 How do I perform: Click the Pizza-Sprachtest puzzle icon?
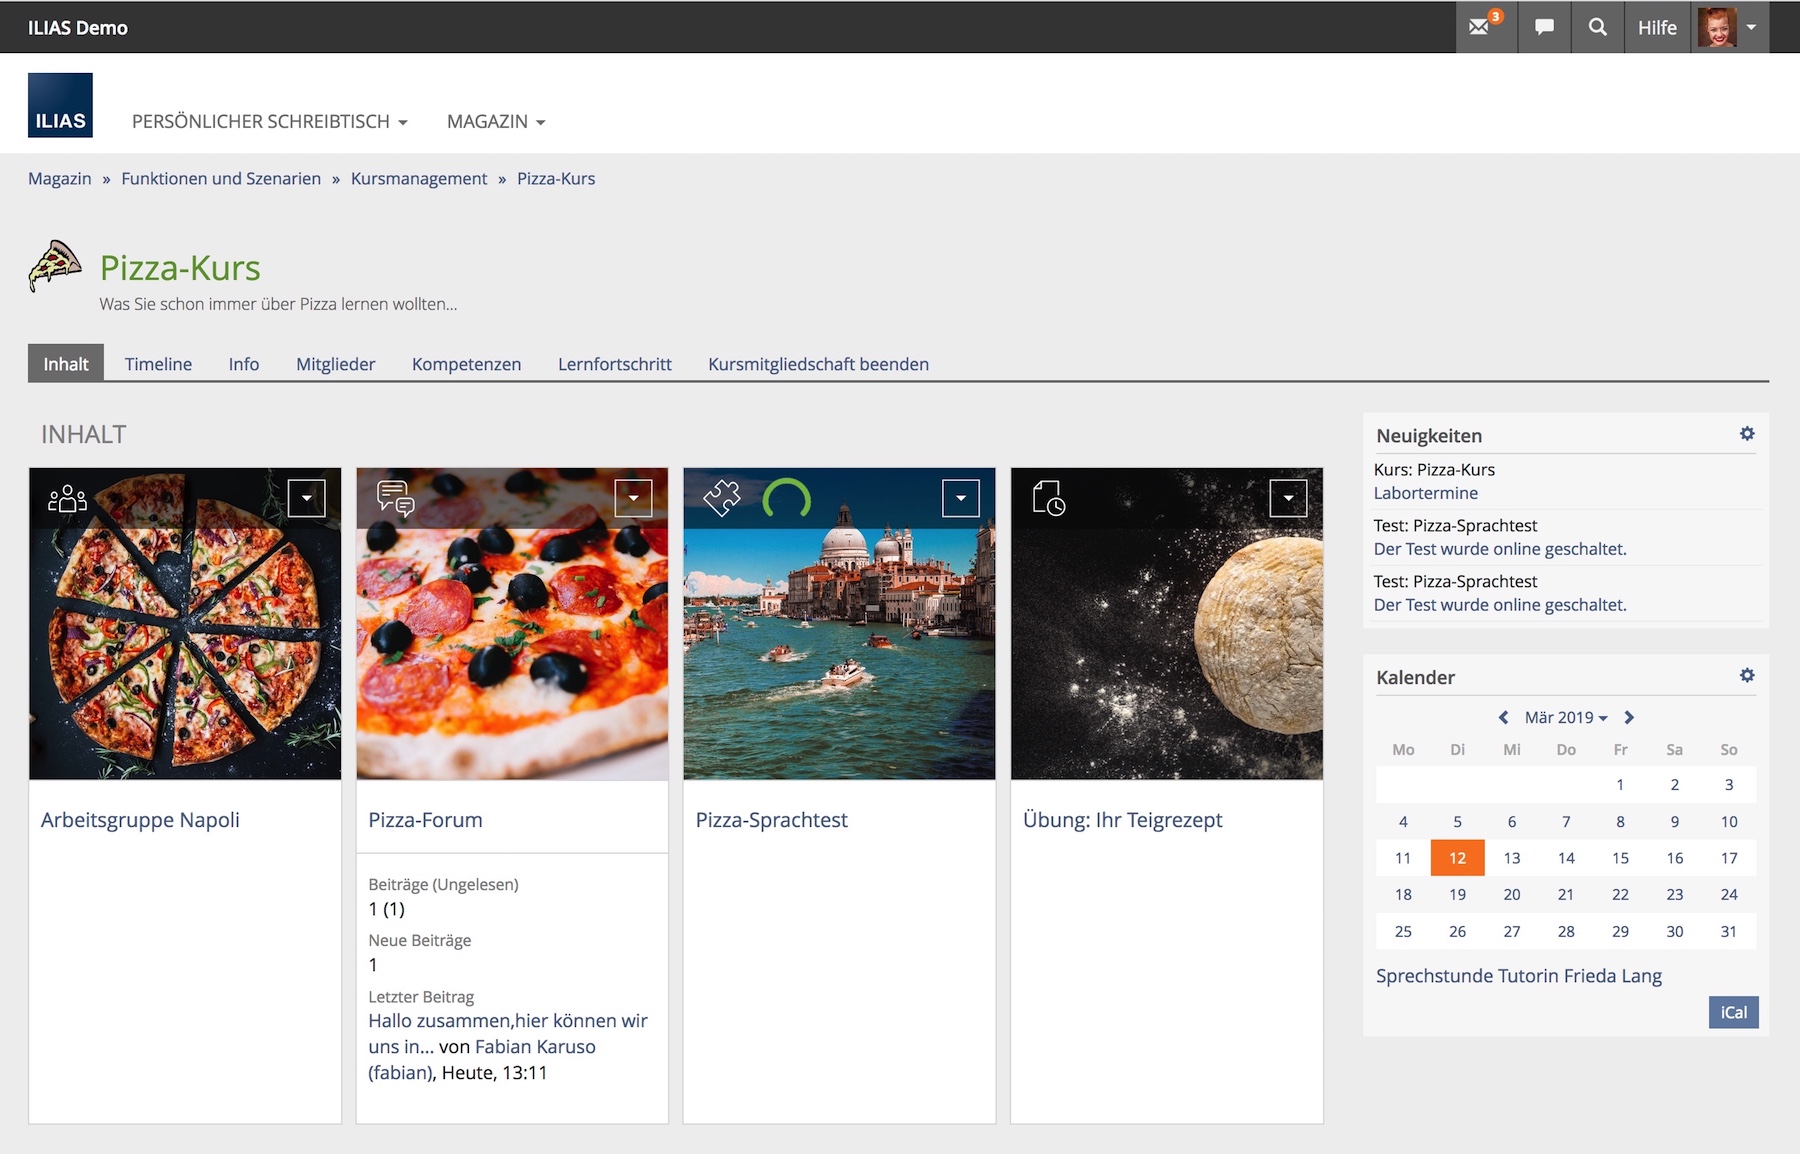(722, 498)
